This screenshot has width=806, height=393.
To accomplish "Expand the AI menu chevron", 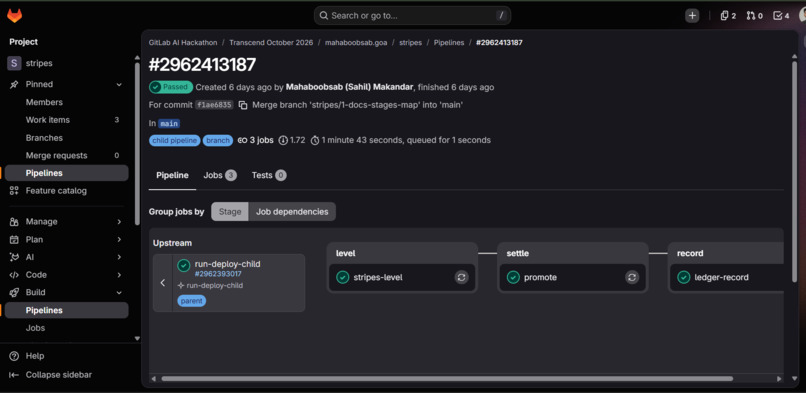I will coord(119,257).
